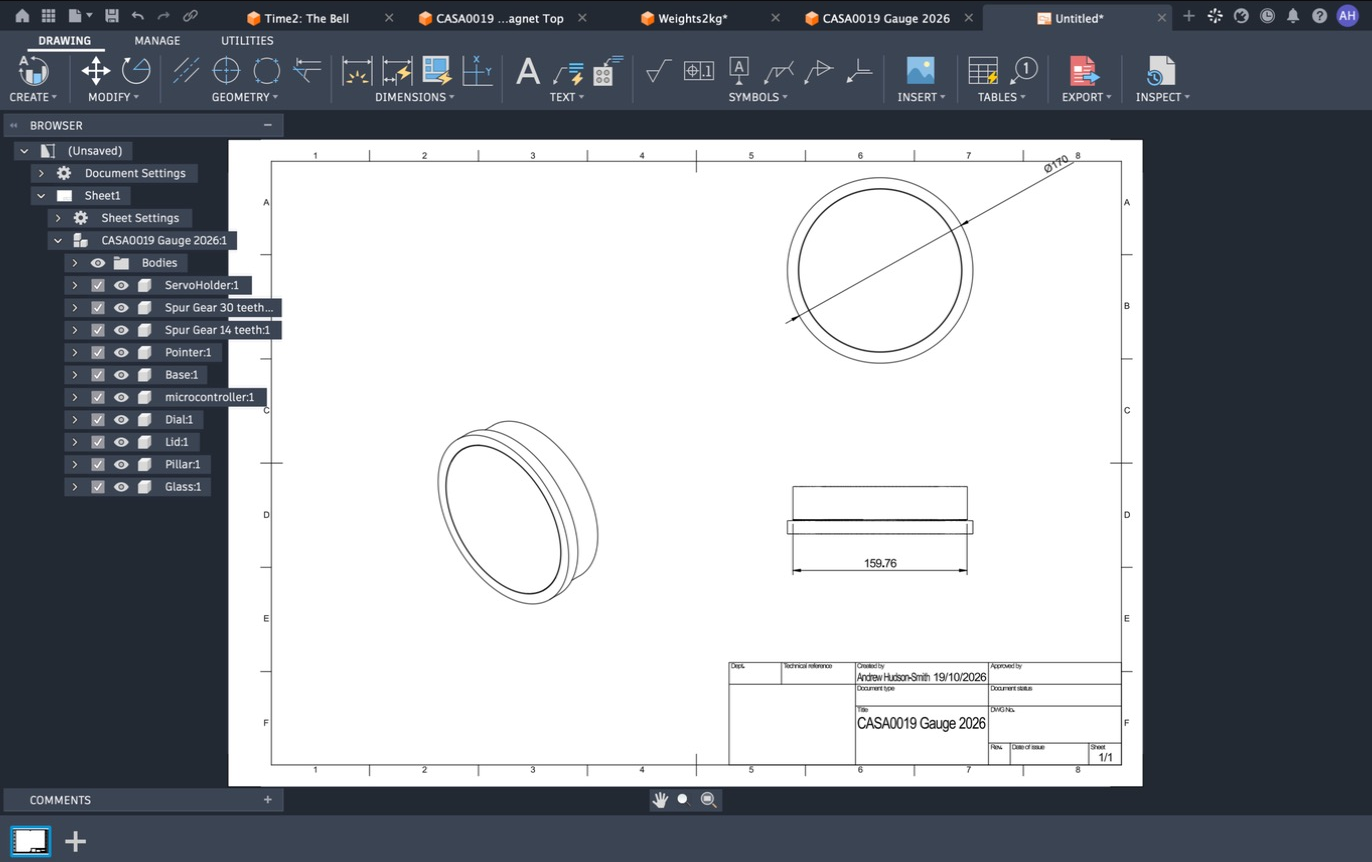Toggle the Glass:1 checkbox

click(x=98, y=487)
